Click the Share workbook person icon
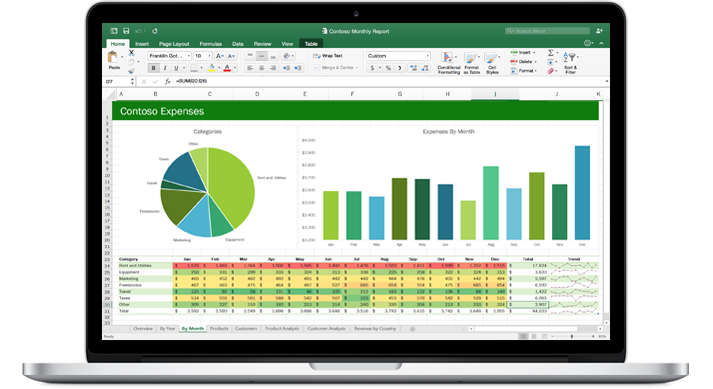 point(599,31)
